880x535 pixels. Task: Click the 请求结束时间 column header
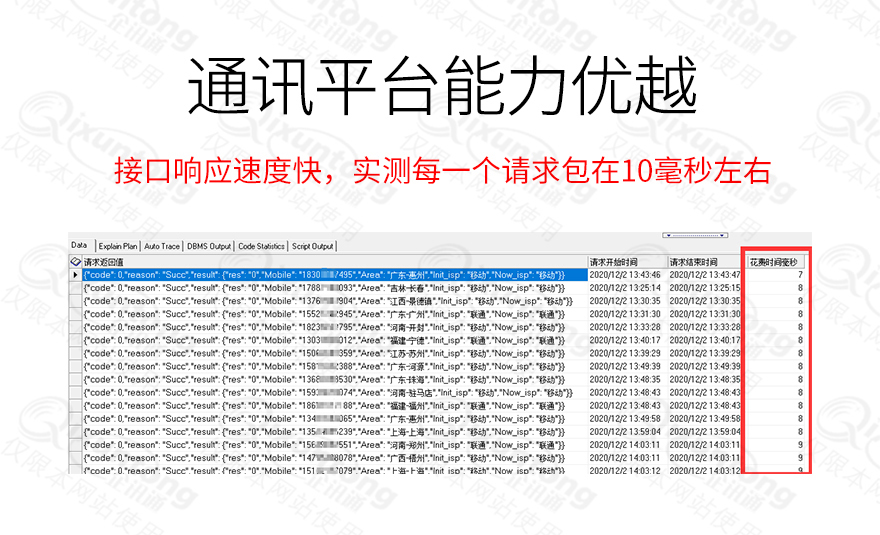[x=706, y=261]
